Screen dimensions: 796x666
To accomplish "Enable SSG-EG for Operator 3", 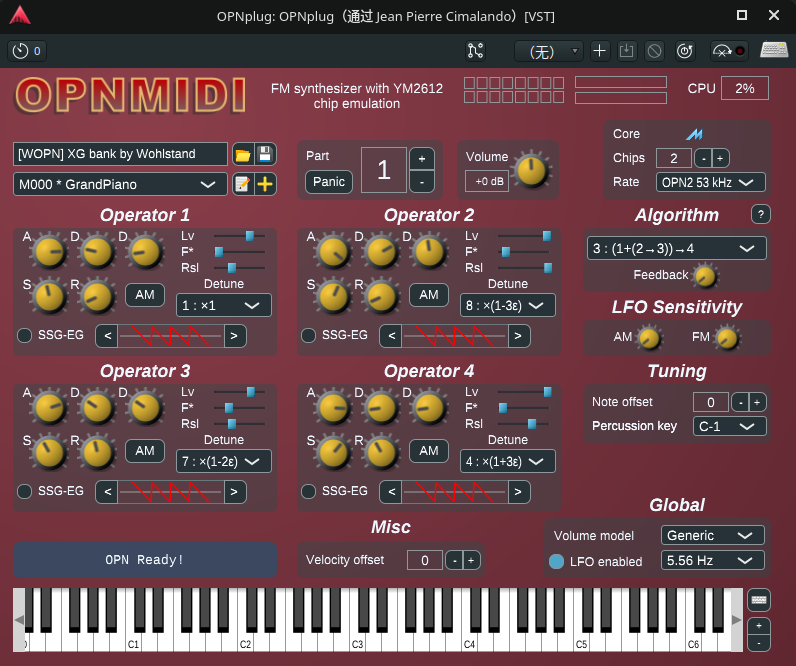I will pyautogui.click(x=24, y=491).
